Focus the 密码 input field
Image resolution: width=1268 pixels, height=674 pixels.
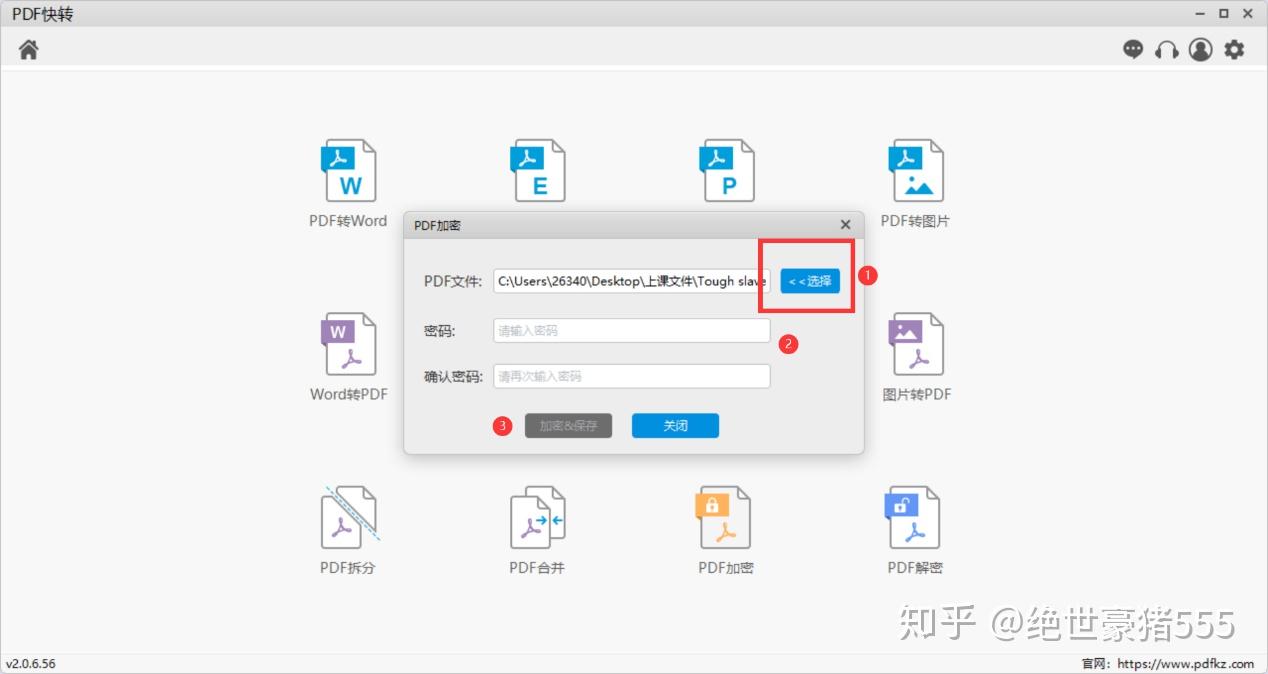[632, 330]
